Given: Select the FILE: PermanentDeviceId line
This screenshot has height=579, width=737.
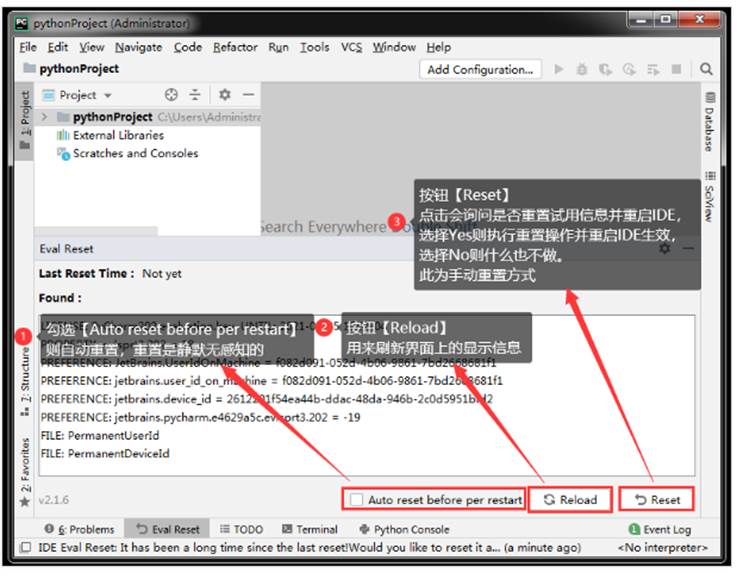Looking at the screenshot, I should coord(105,454).
